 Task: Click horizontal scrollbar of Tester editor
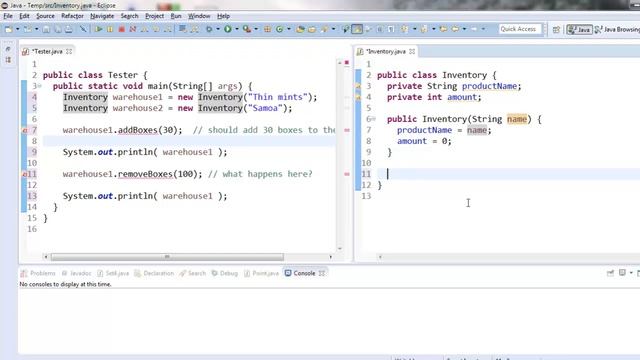click(167, 257)
